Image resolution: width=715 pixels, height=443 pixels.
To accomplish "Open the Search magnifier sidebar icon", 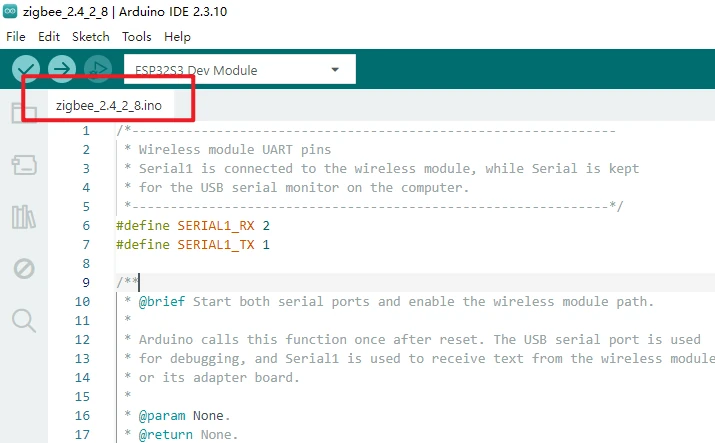I will (24, 320).
